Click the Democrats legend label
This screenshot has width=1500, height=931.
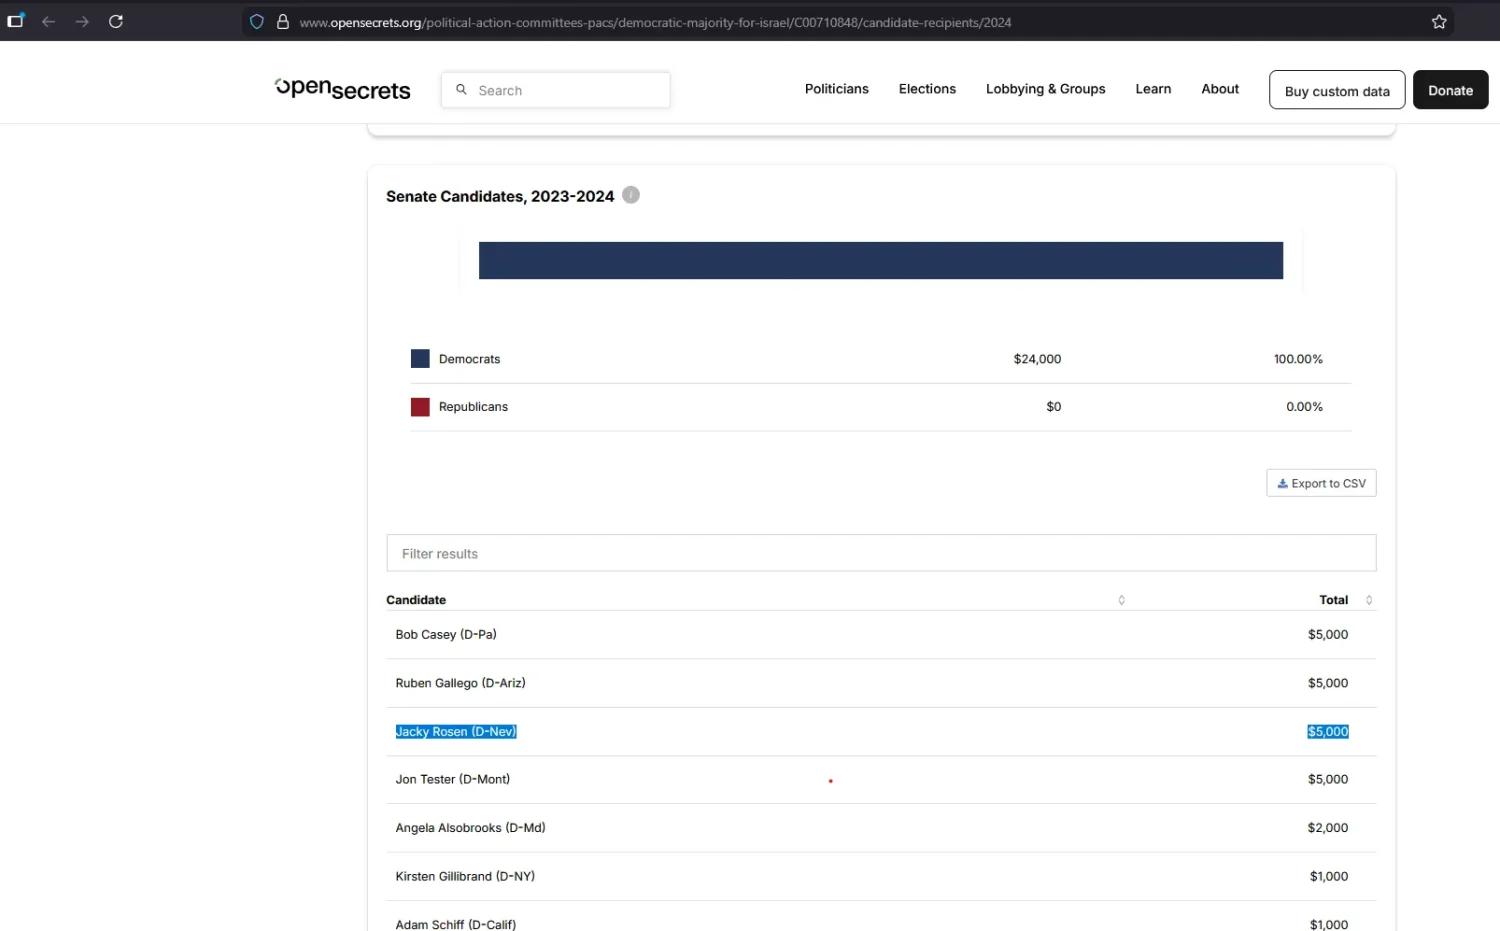point(469,359)
